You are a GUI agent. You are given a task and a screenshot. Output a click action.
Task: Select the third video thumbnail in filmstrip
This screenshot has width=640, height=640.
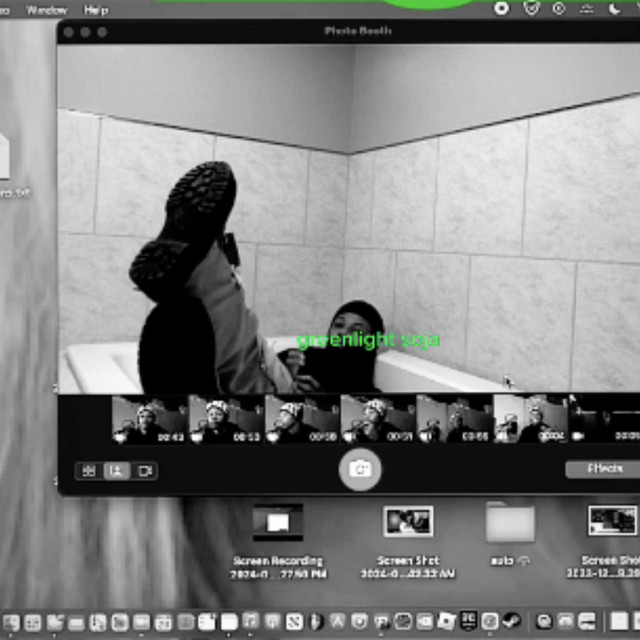tap(301, 419)
